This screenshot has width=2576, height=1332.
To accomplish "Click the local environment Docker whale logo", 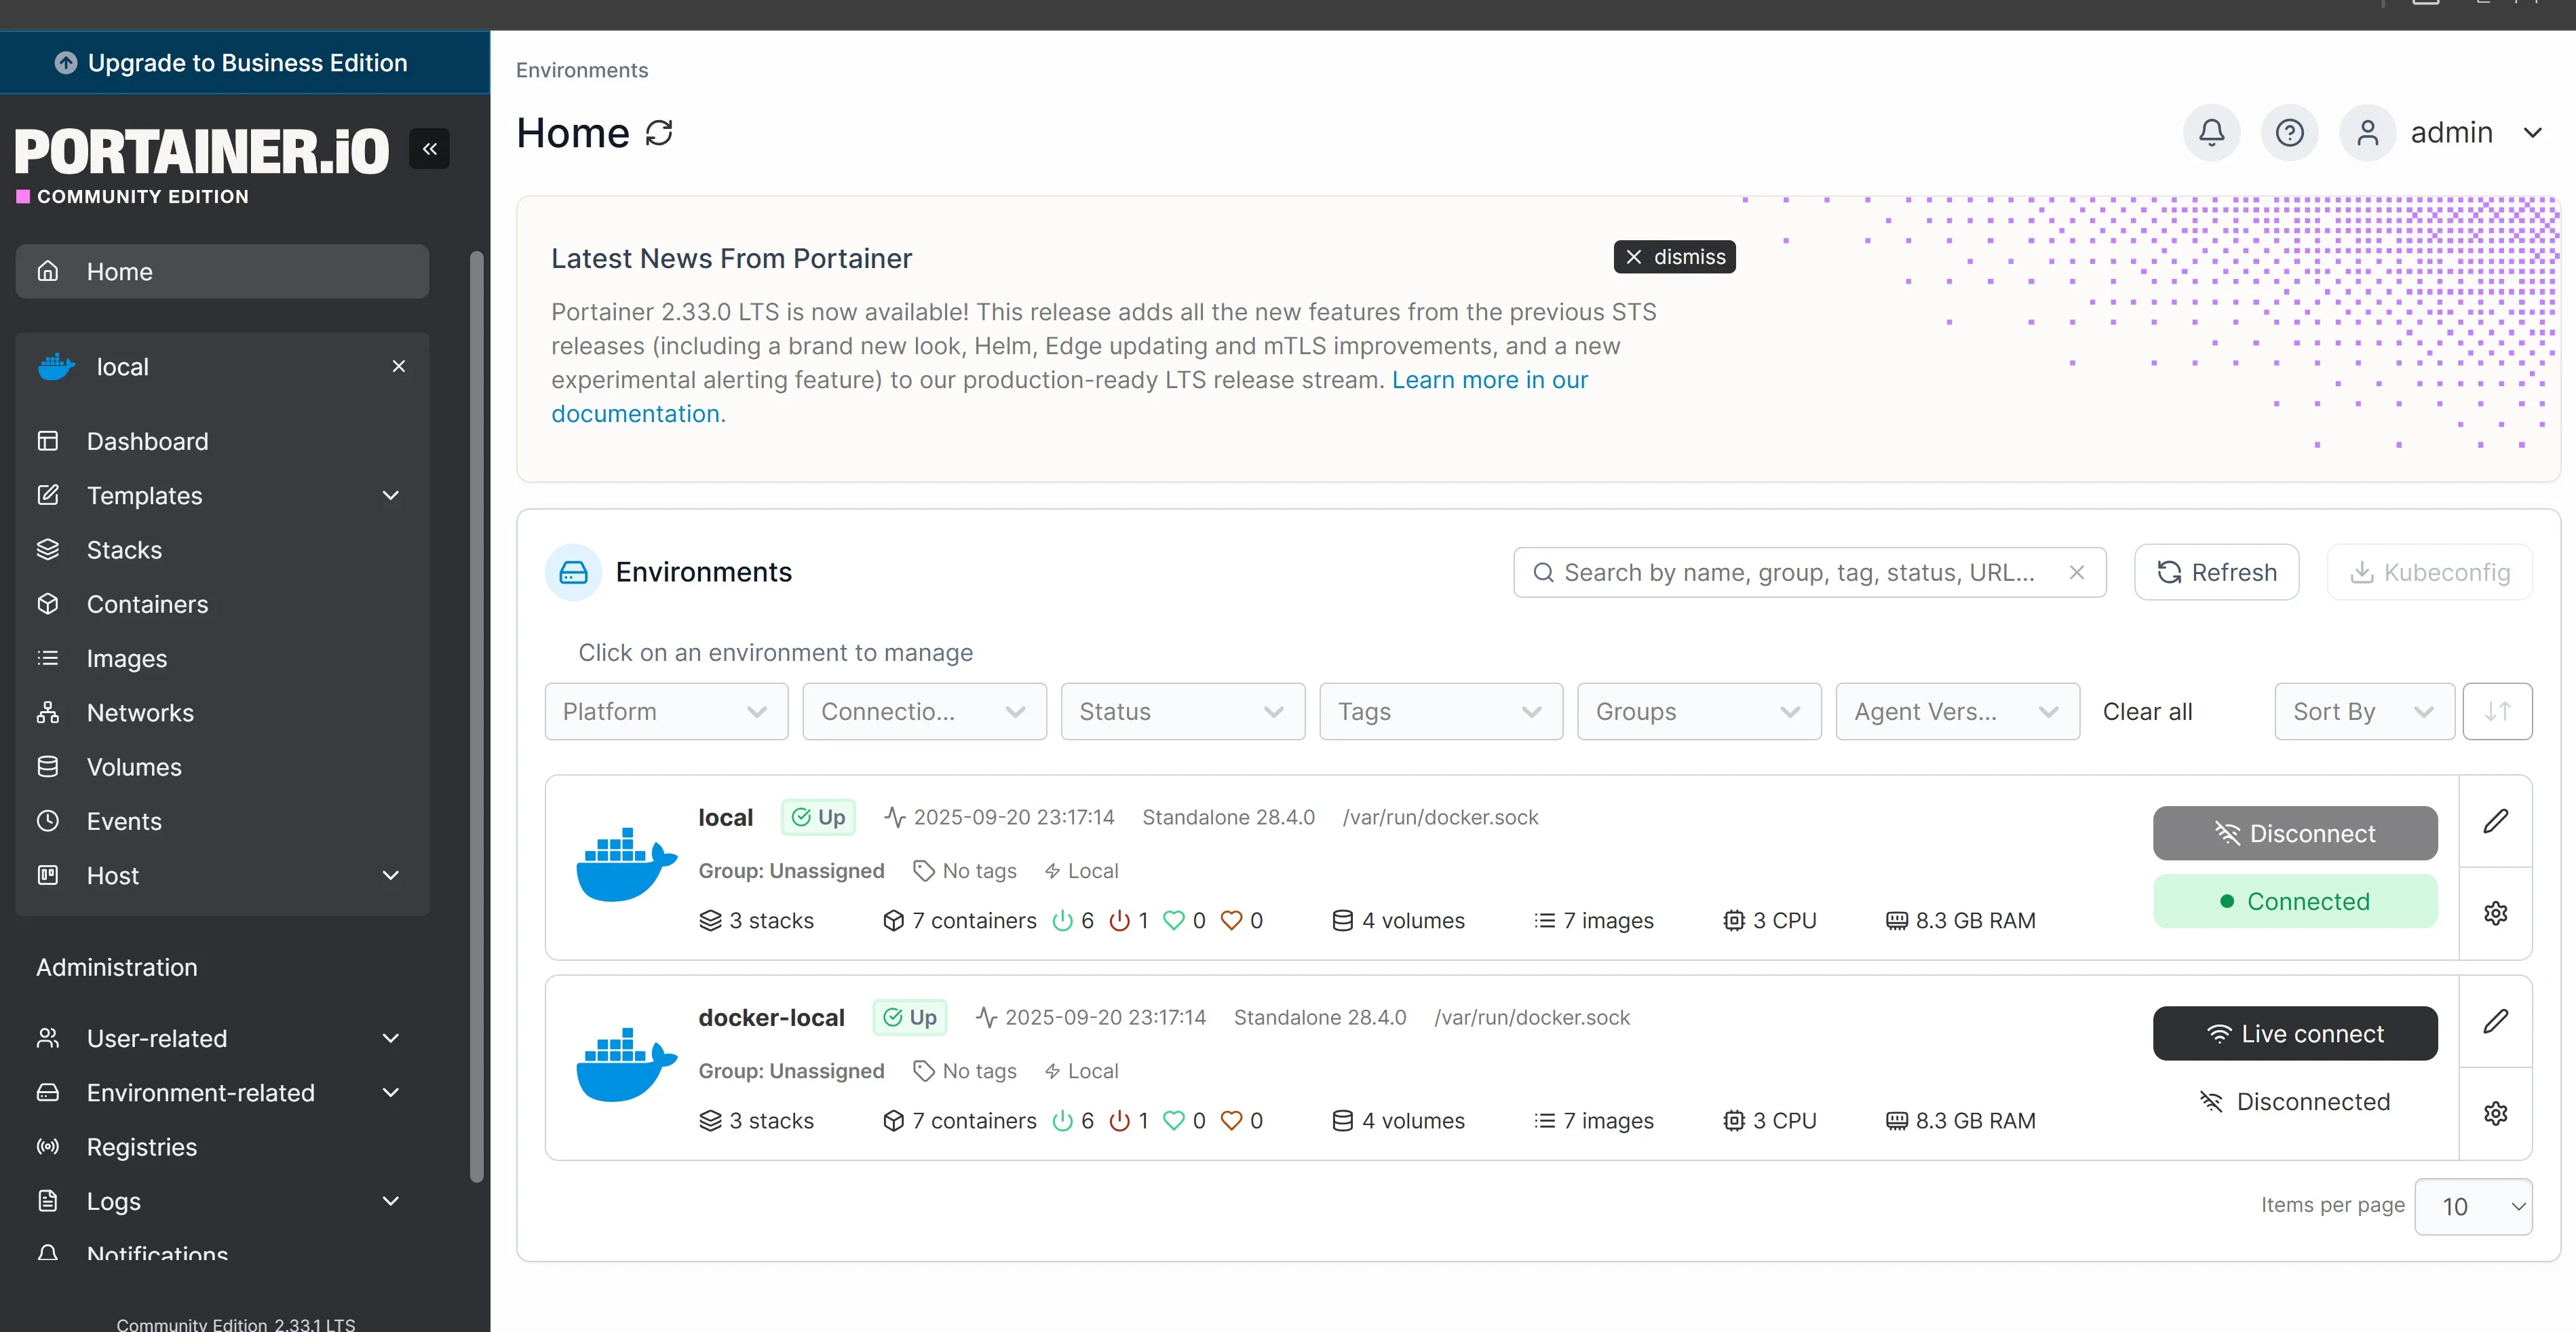I will pyautogui.click(x=626, y=865).
